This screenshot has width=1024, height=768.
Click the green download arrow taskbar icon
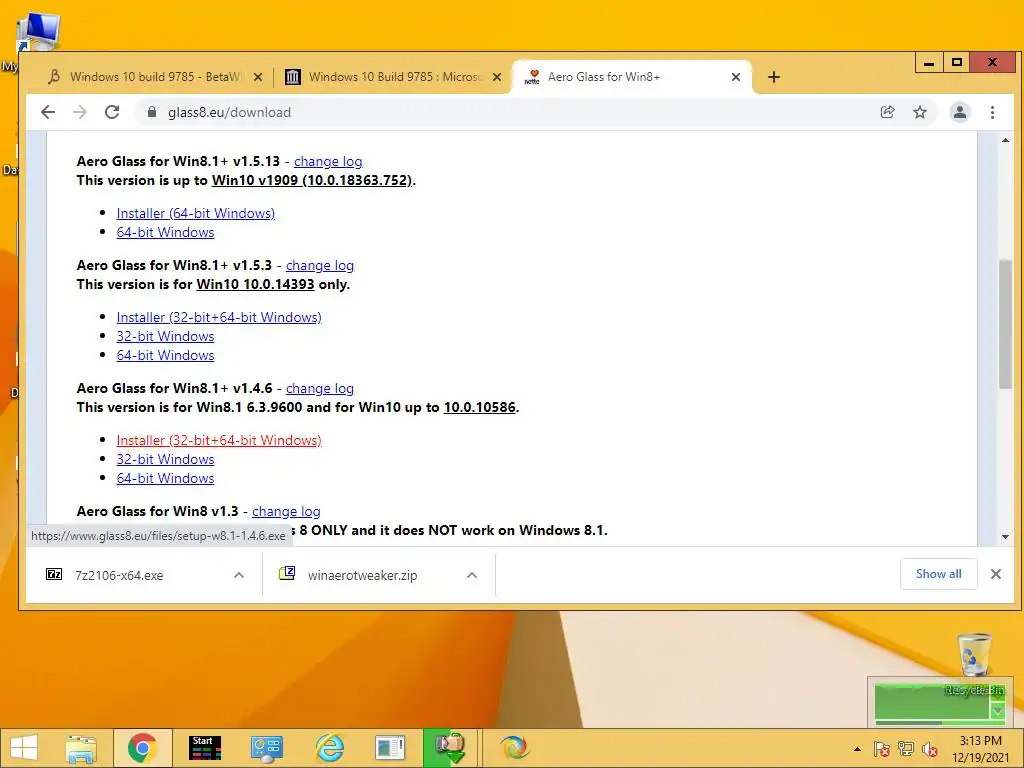(450, 748)
